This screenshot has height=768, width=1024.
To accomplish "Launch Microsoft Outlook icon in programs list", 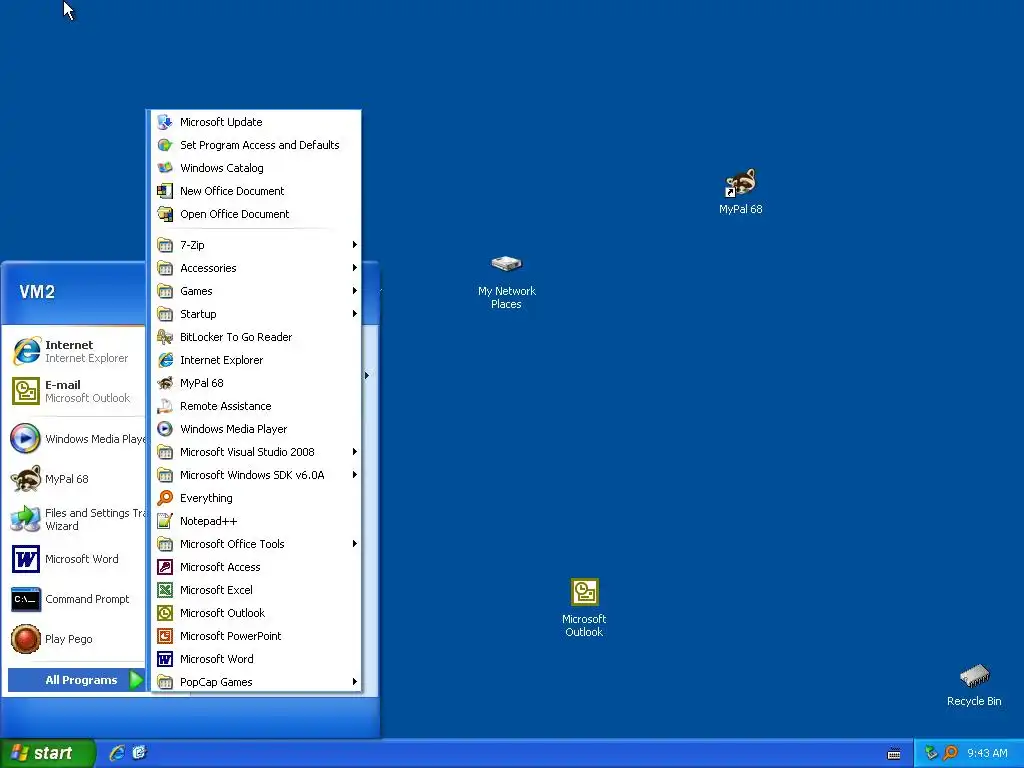I will 165,613.
